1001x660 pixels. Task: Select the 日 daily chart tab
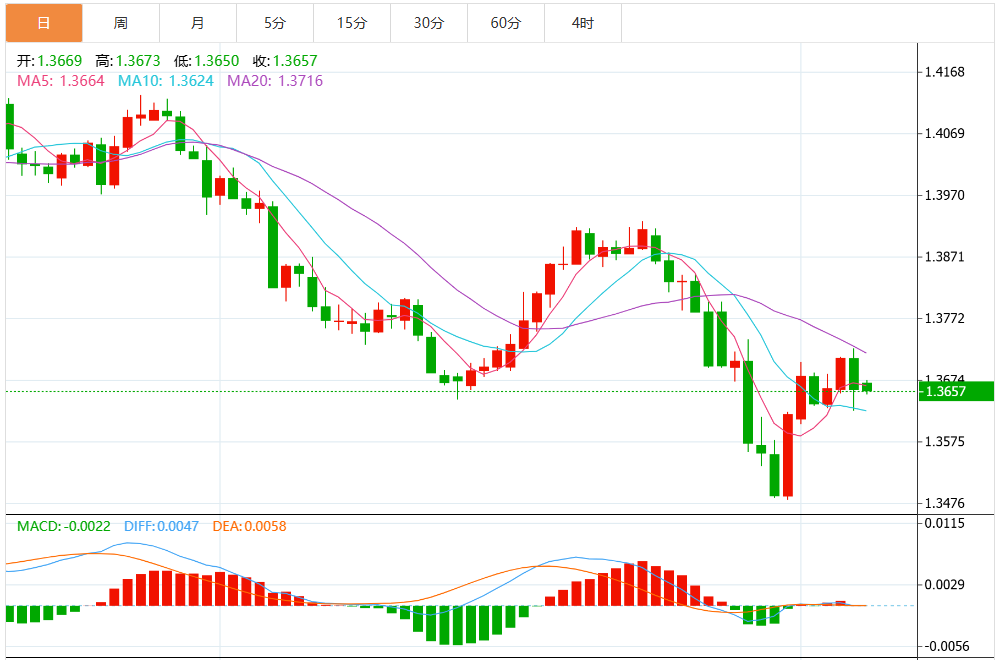tap(43, 22)
